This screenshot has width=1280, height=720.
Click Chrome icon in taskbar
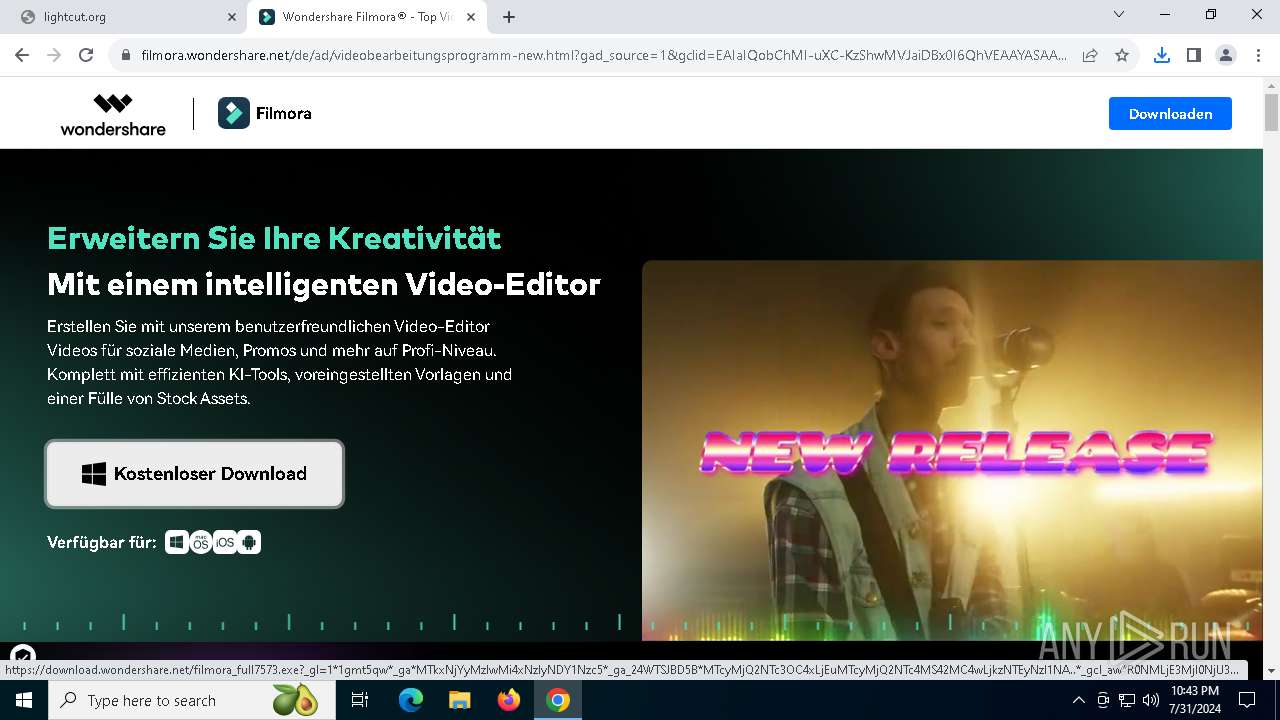click(x=558, y=700)
